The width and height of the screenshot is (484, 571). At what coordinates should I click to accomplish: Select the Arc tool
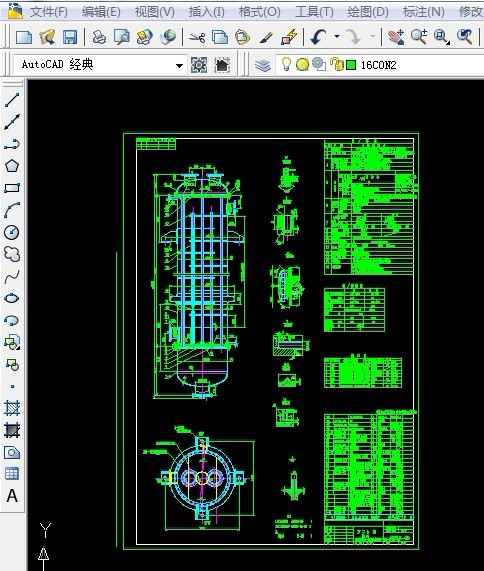[x=12, y=210]
